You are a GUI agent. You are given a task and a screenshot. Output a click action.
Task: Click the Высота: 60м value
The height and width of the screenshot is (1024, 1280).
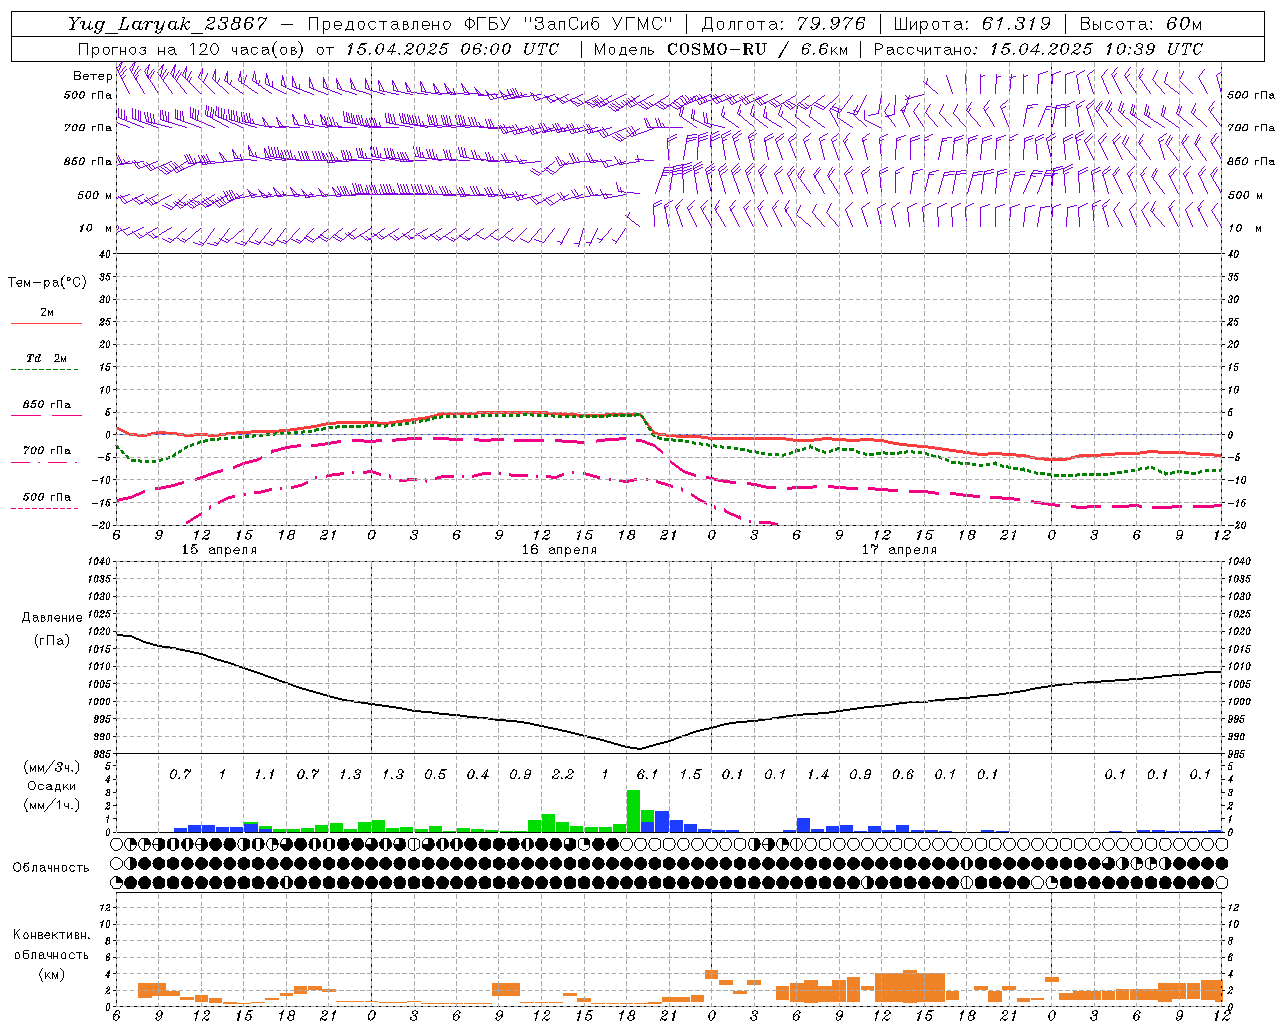pyautogui.click(x=1141, y=24)
